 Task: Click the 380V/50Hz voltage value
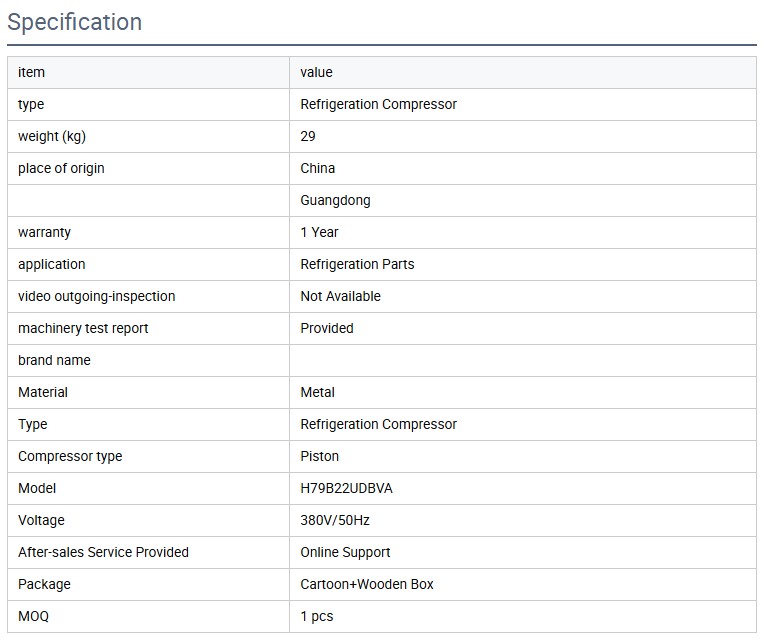[335, 520]
